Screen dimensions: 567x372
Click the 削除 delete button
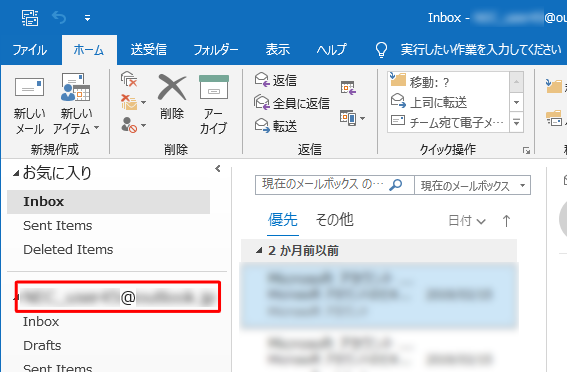(x=172, y=97)
